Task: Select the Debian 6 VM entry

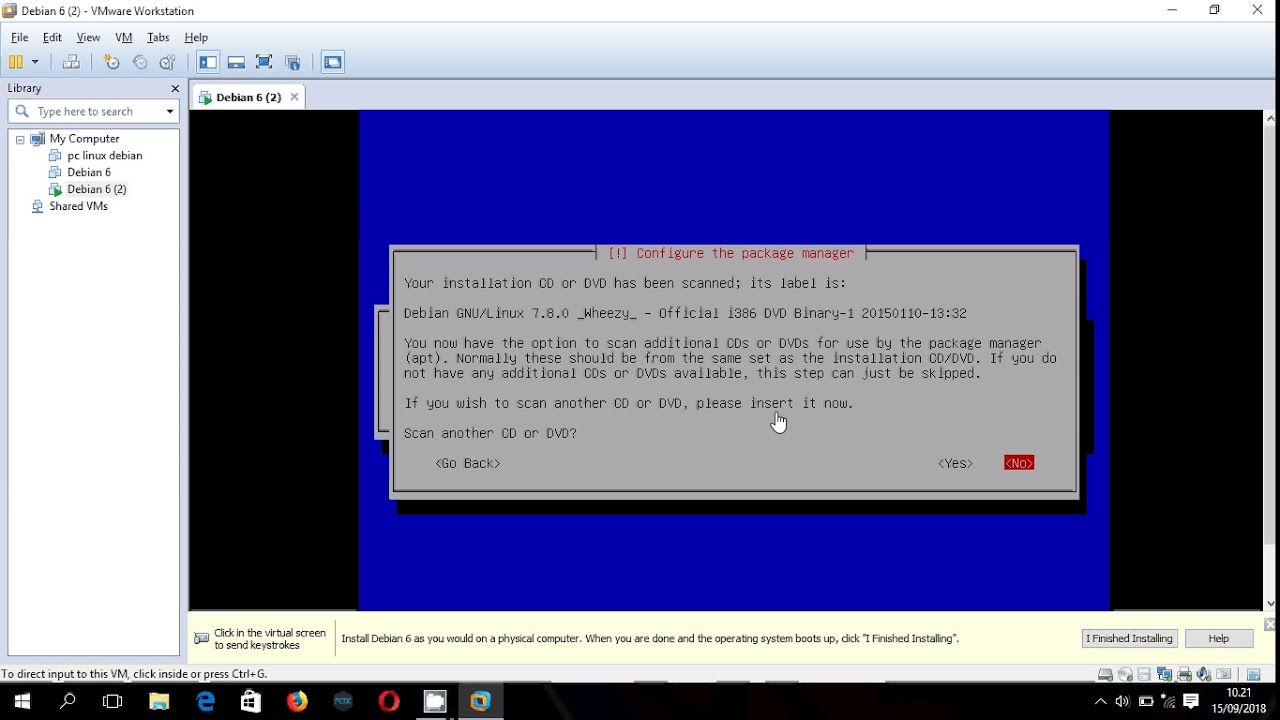Action: pyautogui.click(x=89, y=172)
